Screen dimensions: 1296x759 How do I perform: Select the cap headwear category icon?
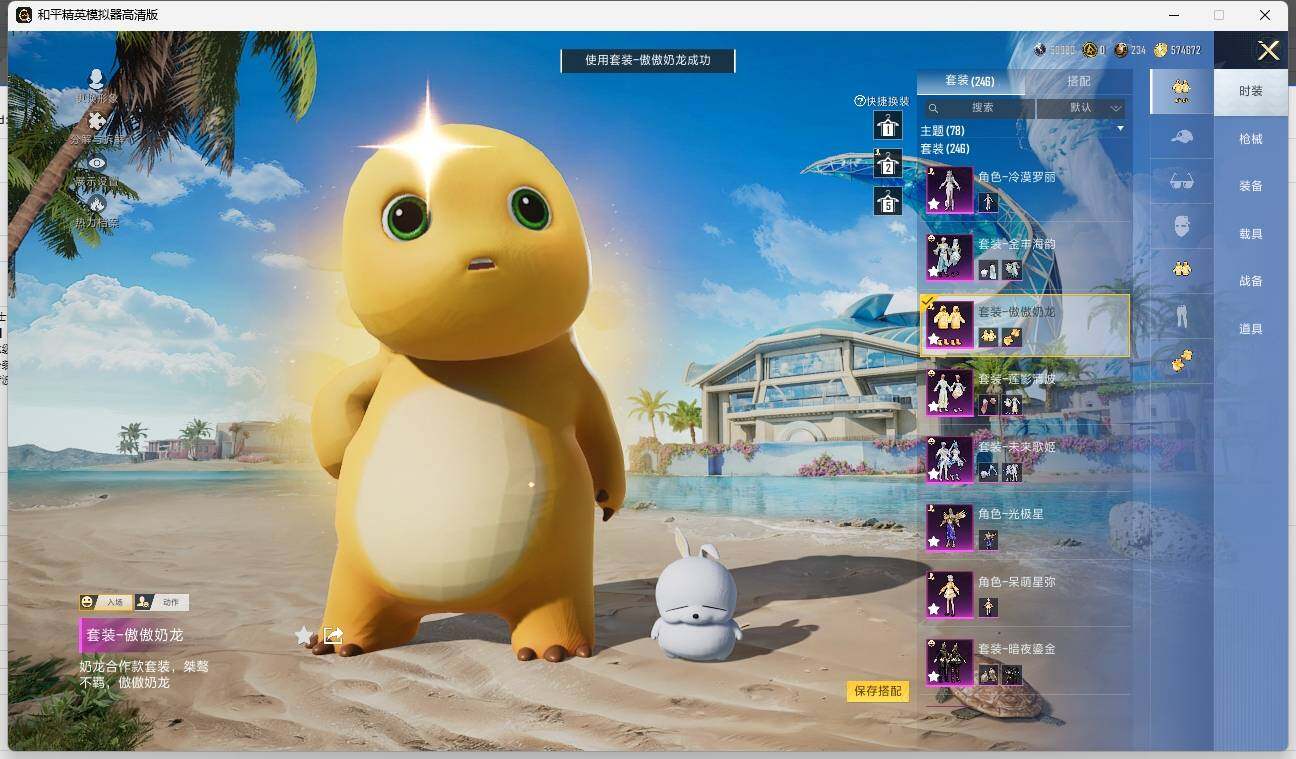1181,136
